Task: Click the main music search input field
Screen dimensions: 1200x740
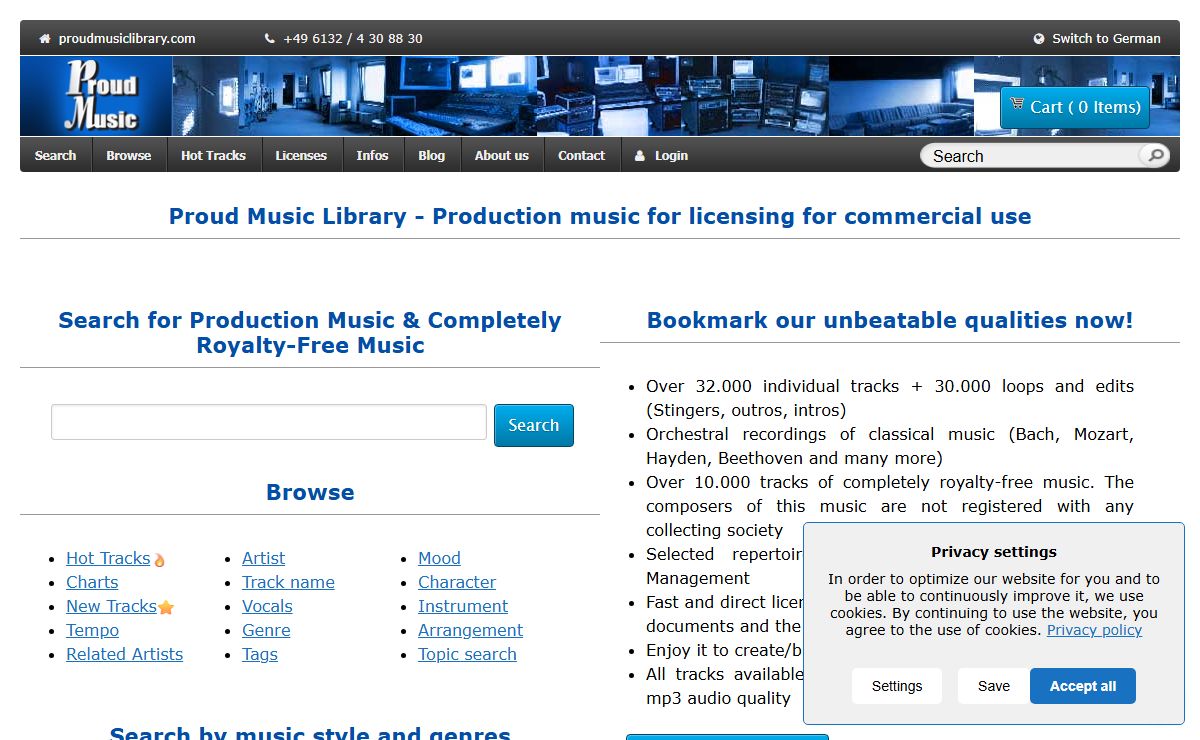Action: 269,422
